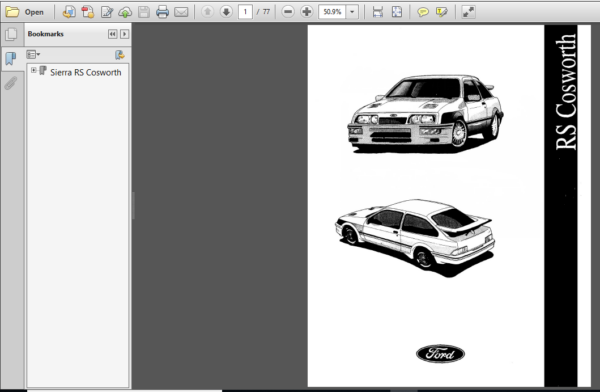Click the Zoom in plus button
The height and width of the screenshot is (392, 600).
pos(307,12)
